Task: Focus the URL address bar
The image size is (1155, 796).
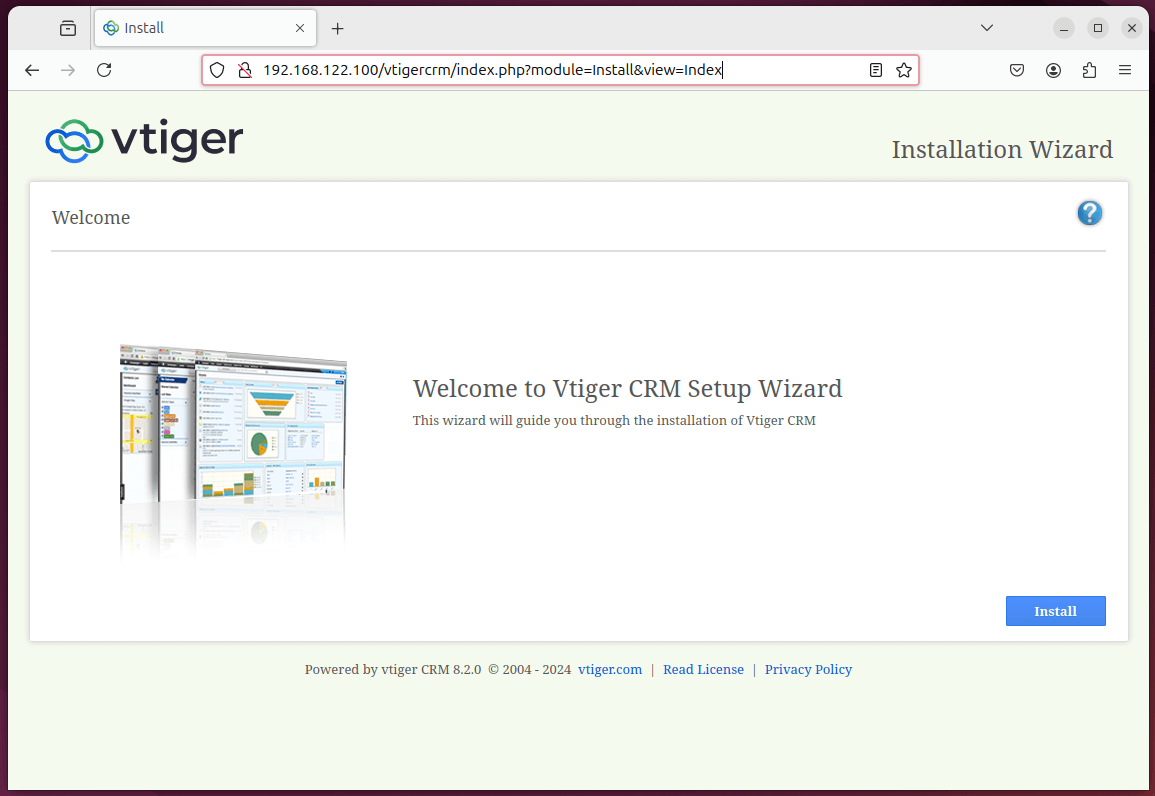Action: click(x=560, y=70)
